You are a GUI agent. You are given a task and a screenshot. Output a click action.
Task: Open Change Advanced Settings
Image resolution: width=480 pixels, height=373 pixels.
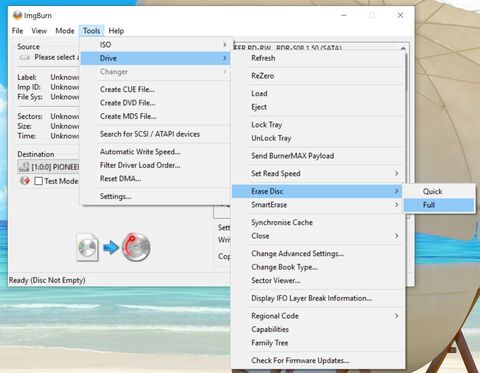[x=318, y=254]
